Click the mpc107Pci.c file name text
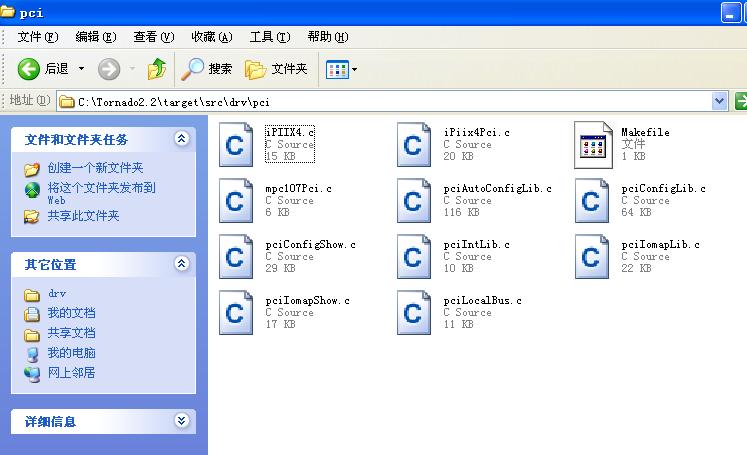The width and height of the screenshot is (747, 455). 299,189
